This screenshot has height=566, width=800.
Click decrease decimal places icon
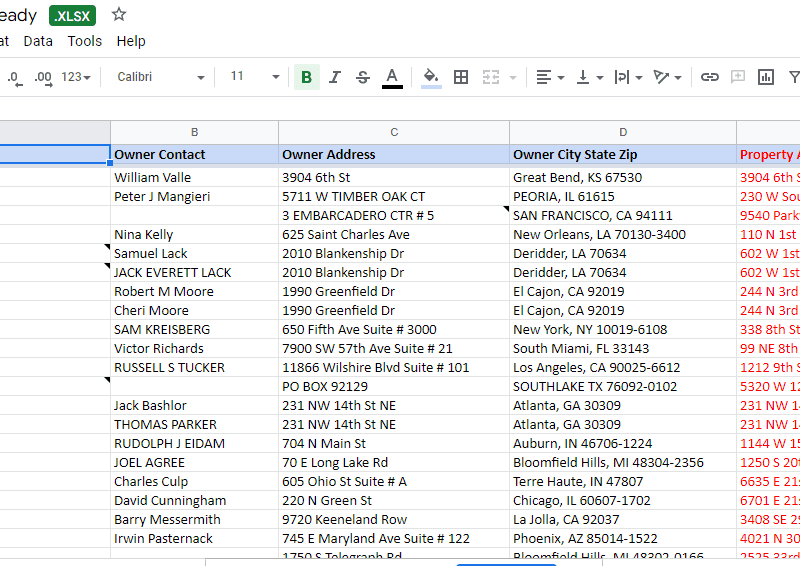click(x=14, y=77)
